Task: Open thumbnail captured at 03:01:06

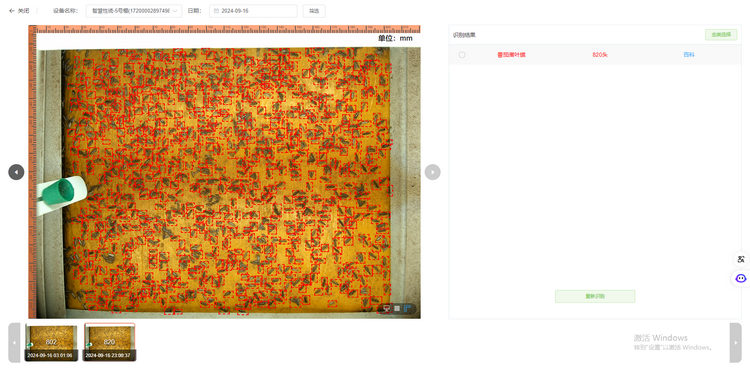Action: tap(51, 342)
